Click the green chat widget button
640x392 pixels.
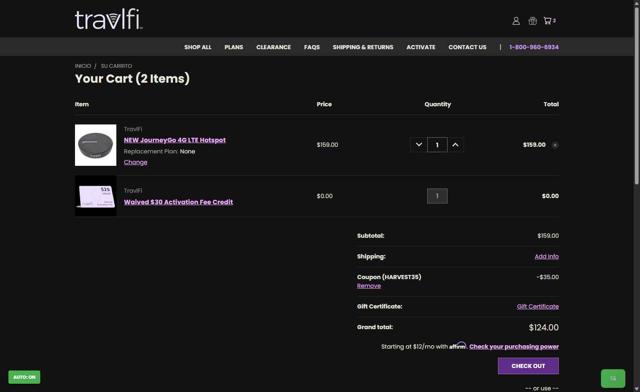[613, 379]
